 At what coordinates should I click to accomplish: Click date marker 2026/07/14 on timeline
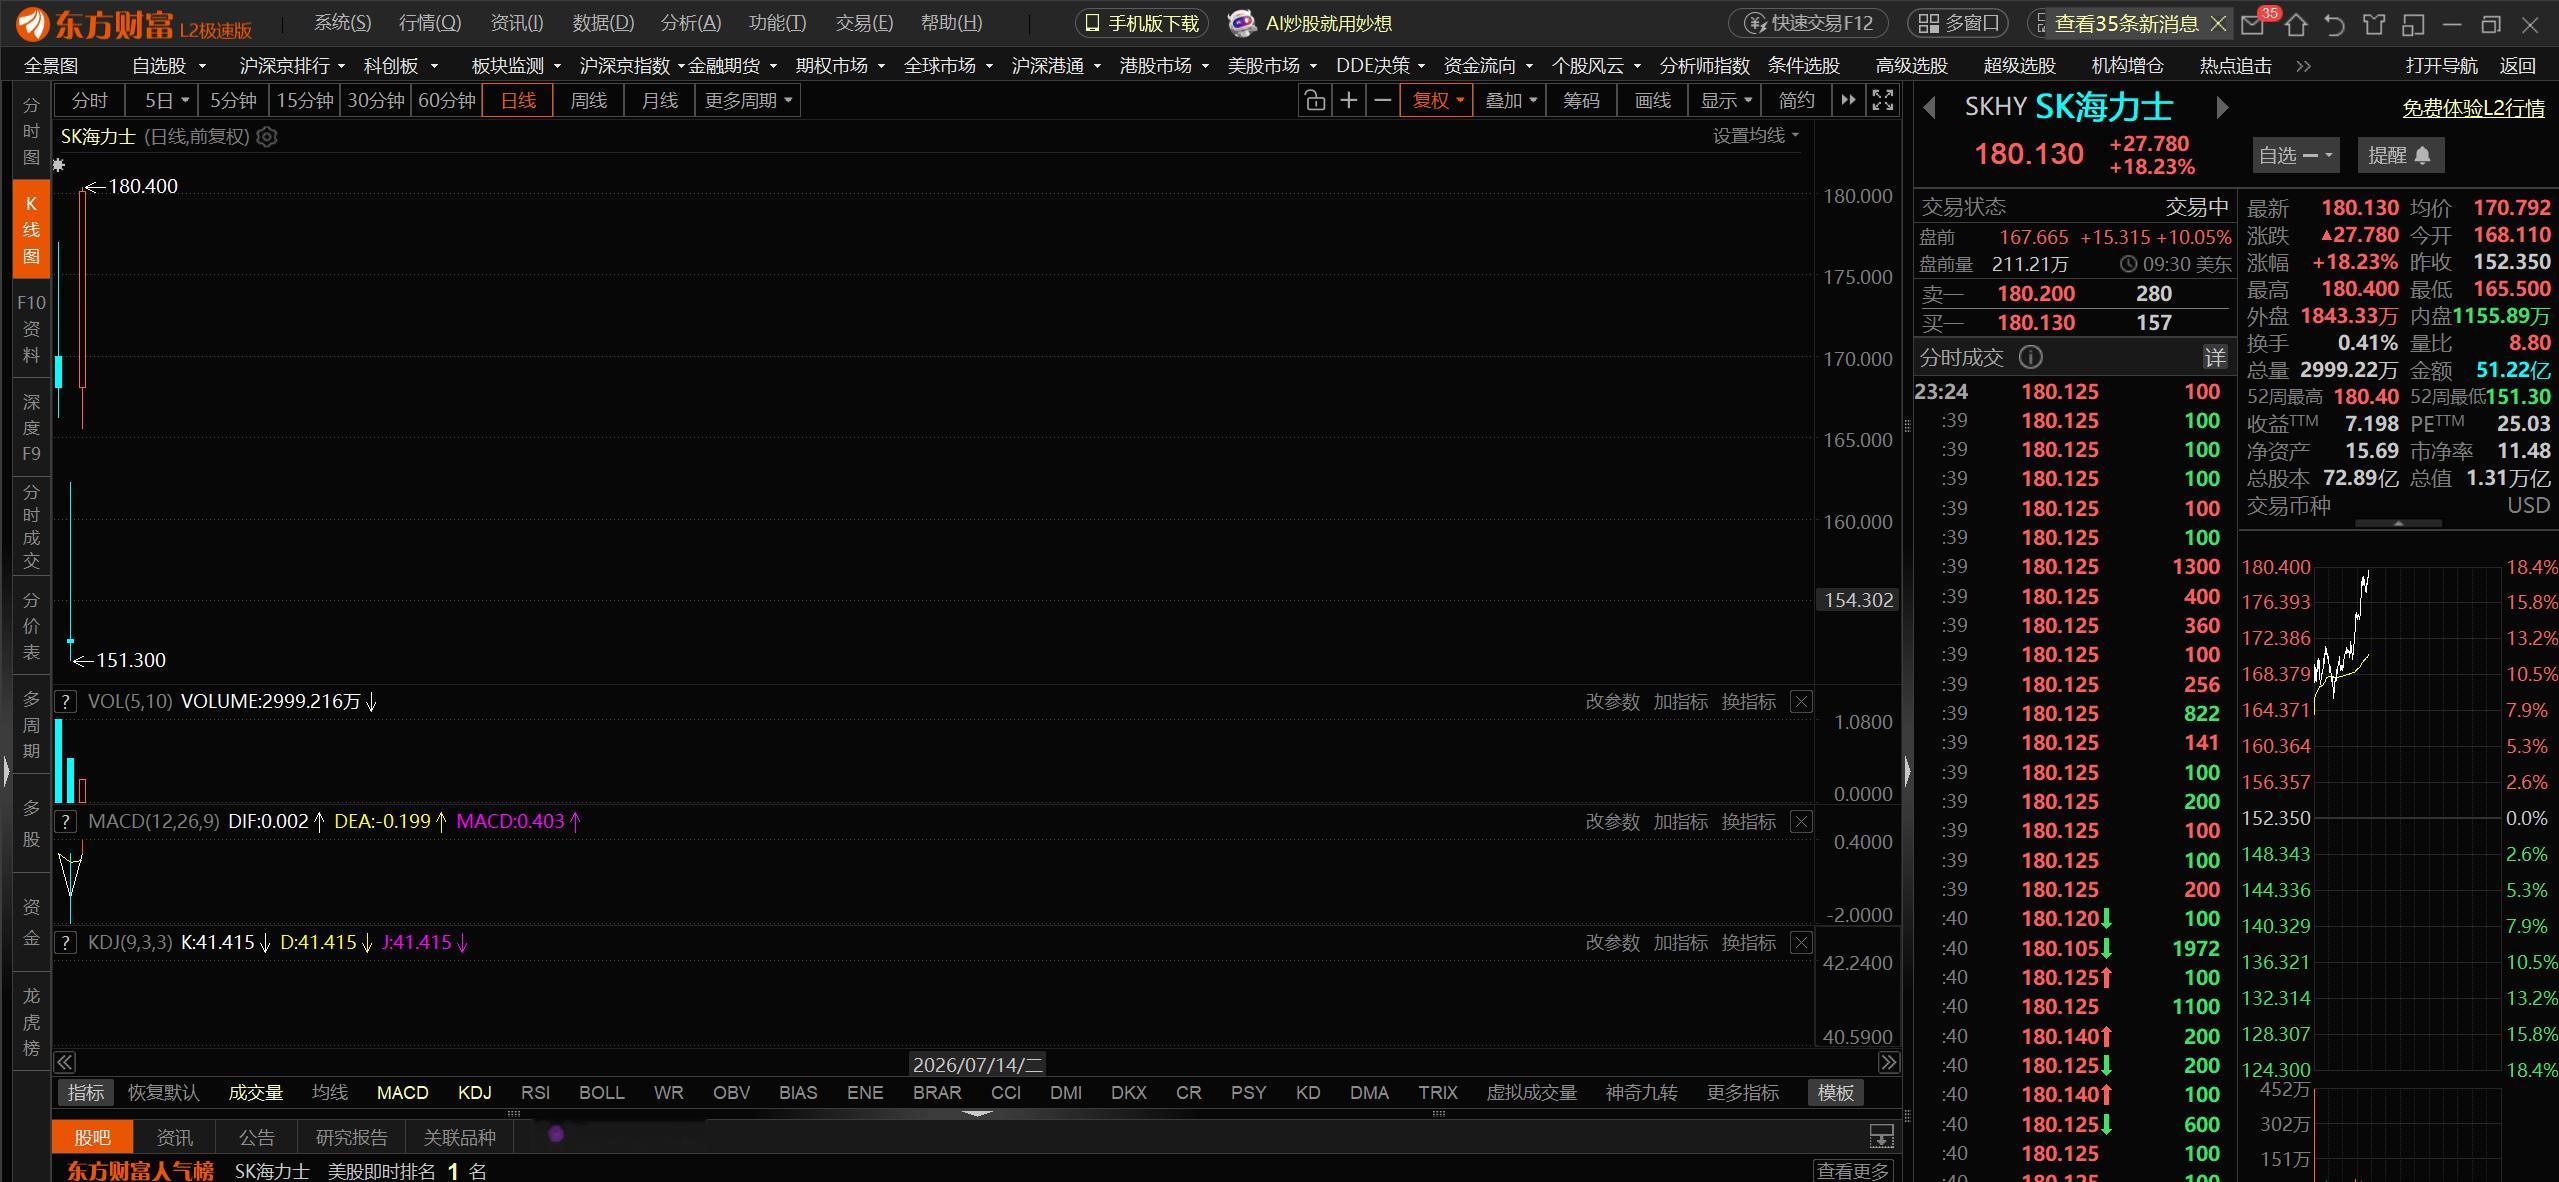[977, 1064]
